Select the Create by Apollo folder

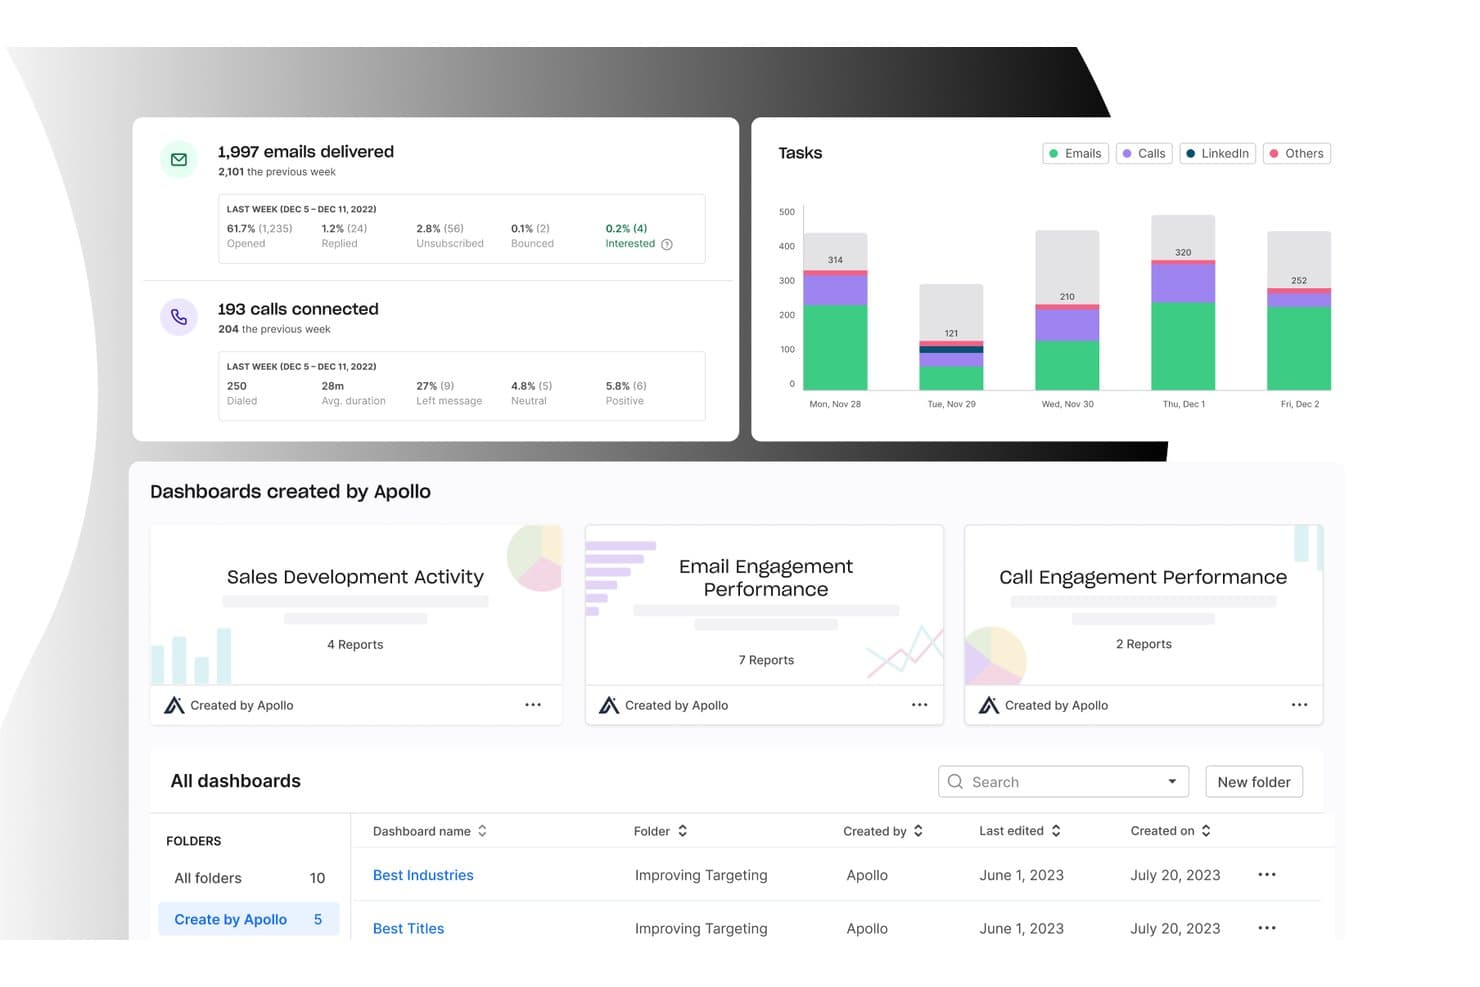click(x=249, y=919)
